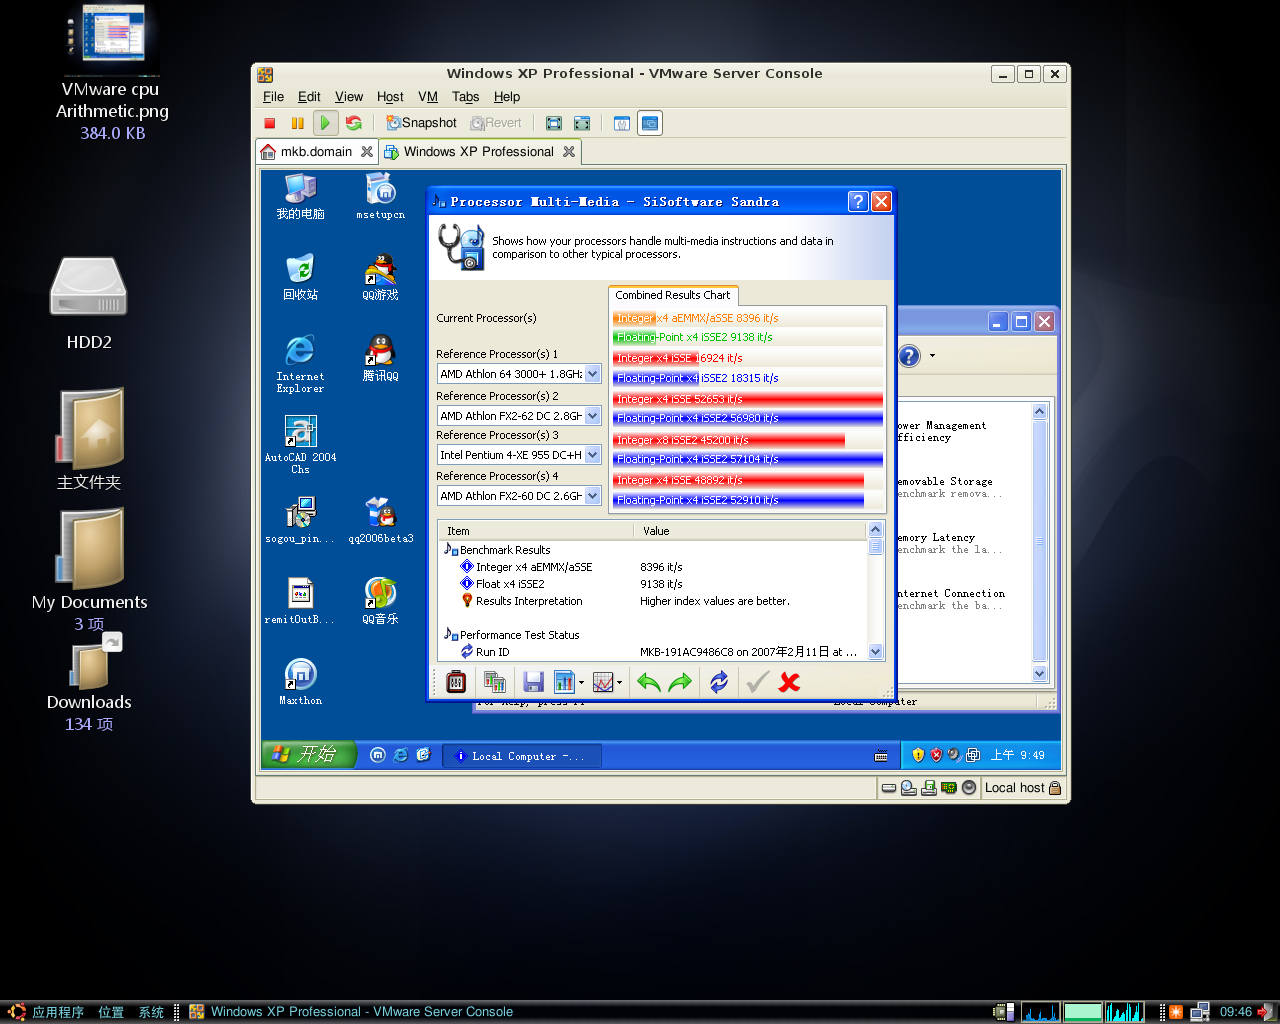The image size is (1280, 1024).
Task: Cancel with the red X icon
Action: [789, 682]
